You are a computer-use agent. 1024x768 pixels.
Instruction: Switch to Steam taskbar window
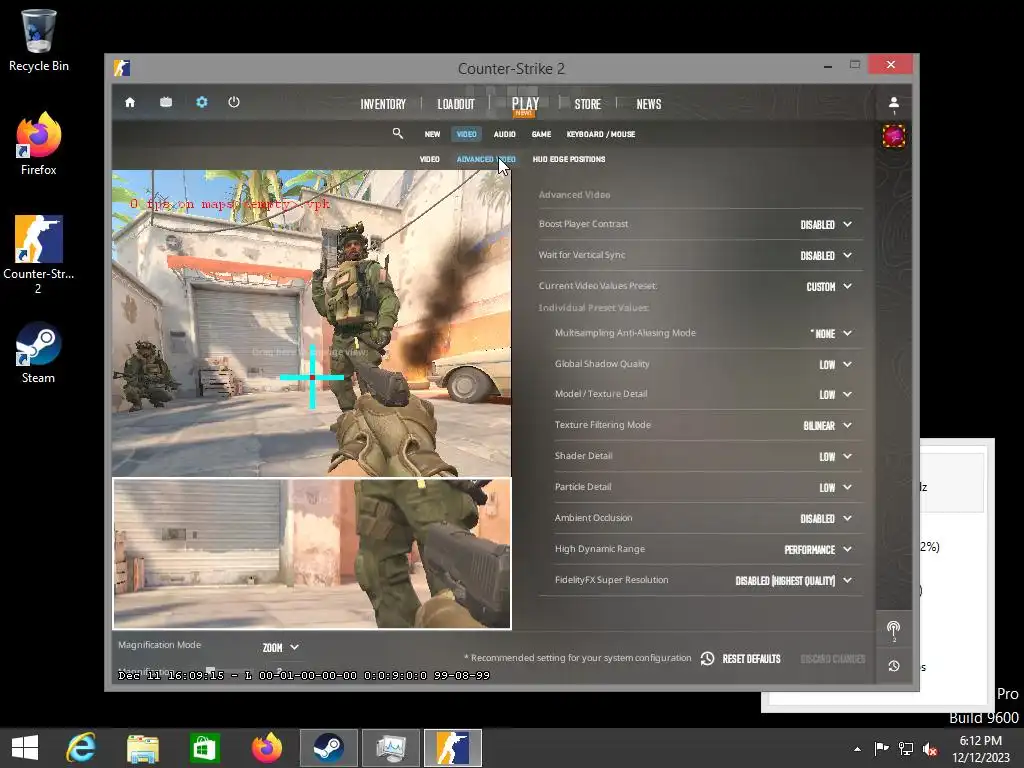click(328, 748)
